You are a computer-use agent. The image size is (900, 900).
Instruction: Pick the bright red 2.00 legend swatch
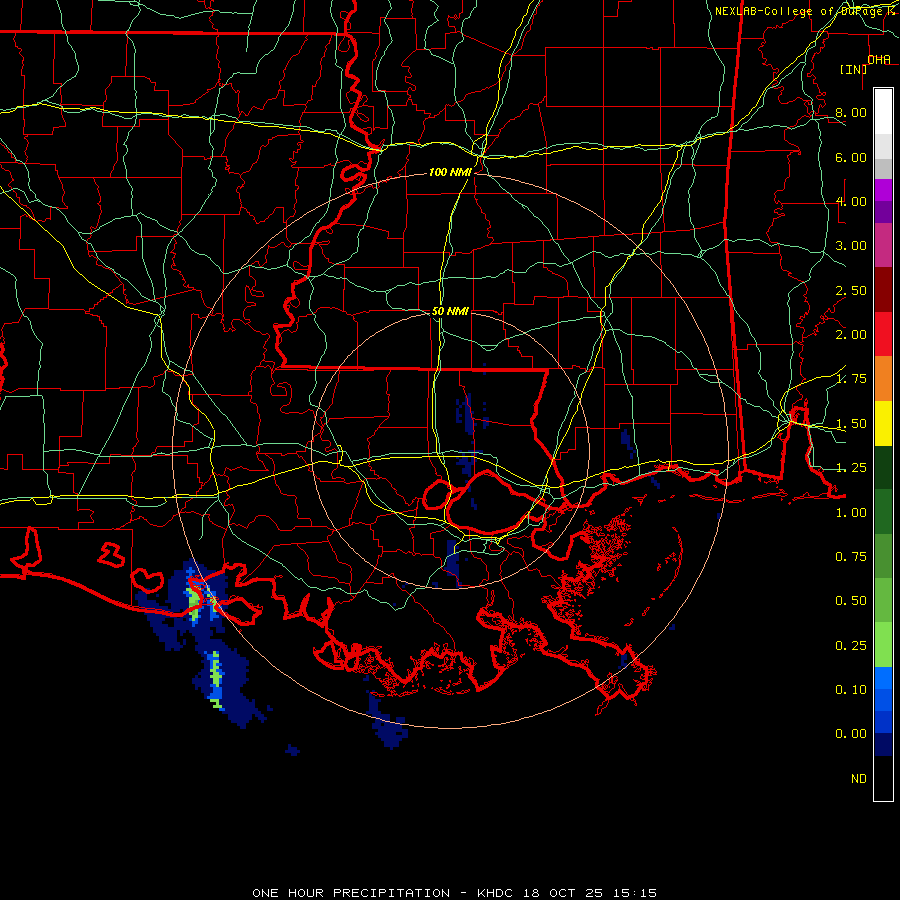[883, 334]
